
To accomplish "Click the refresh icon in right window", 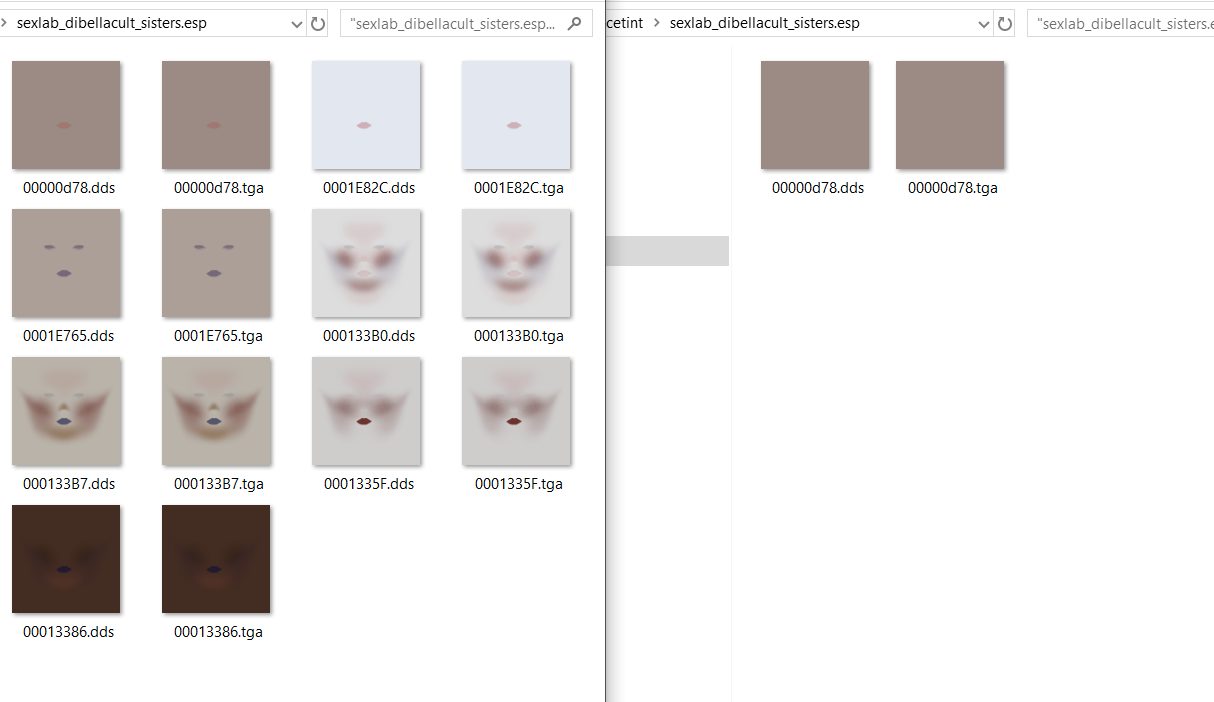I will pos(1005,23).
